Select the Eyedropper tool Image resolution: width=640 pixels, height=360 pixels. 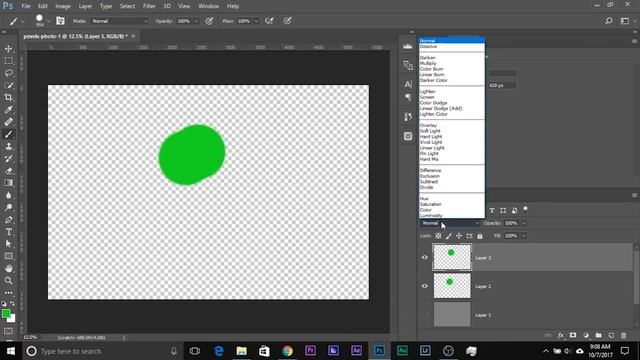[x=8, y=109]
